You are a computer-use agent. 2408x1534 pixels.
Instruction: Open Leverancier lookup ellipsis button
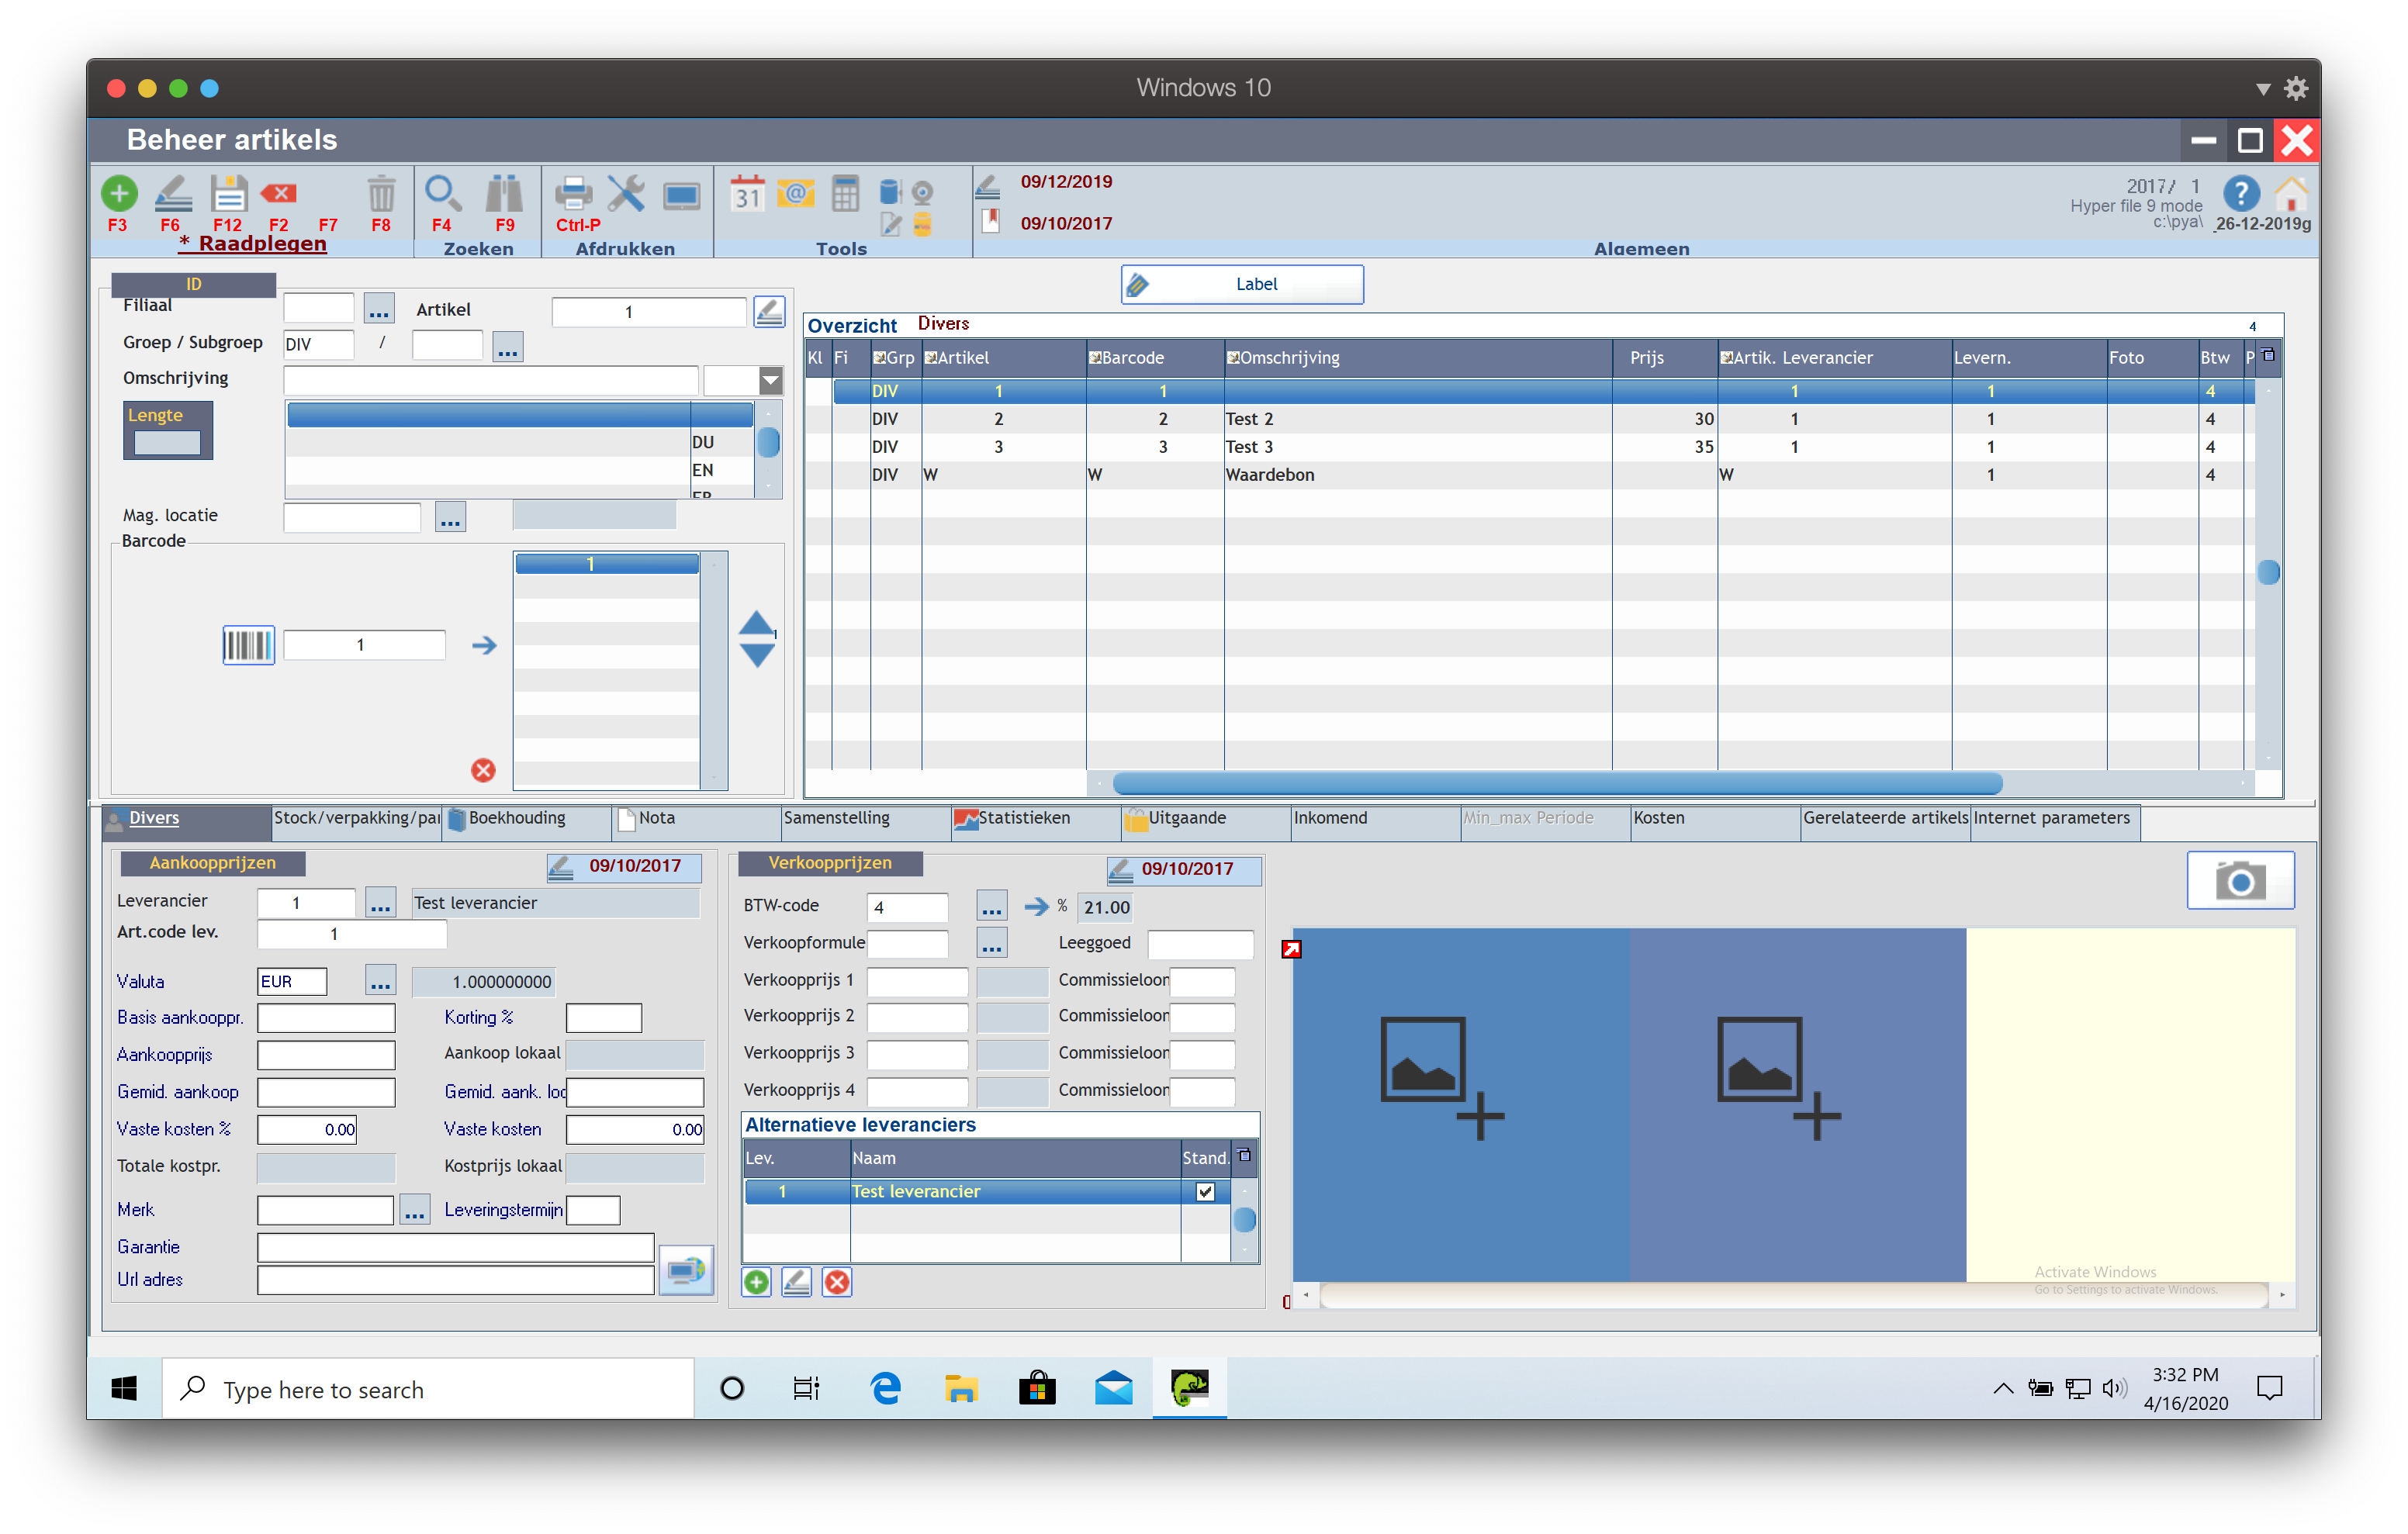[380, 903]
